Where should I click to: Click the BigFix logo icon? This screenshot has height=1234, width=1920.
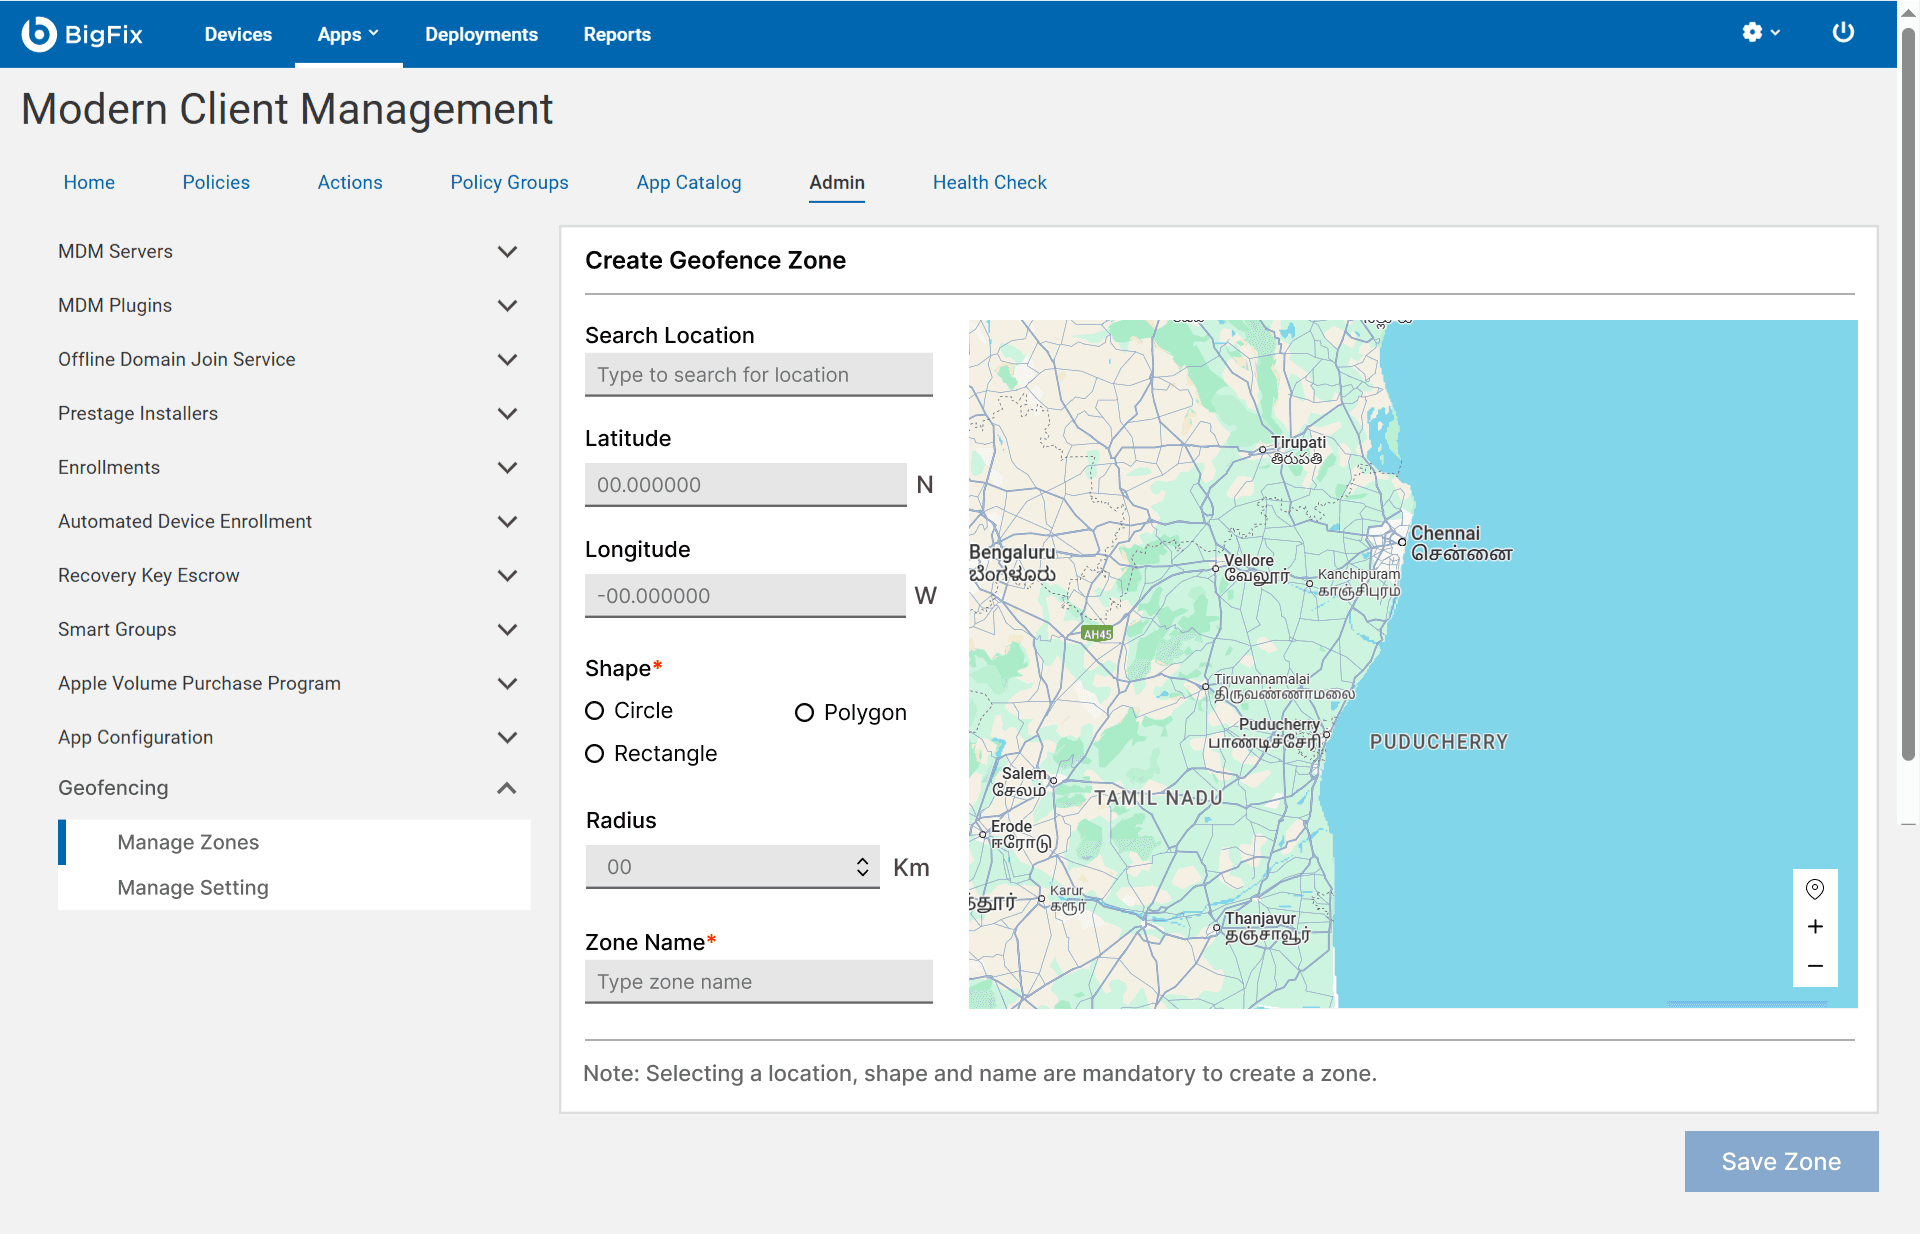pyautogui.click(x=39, y=34)
